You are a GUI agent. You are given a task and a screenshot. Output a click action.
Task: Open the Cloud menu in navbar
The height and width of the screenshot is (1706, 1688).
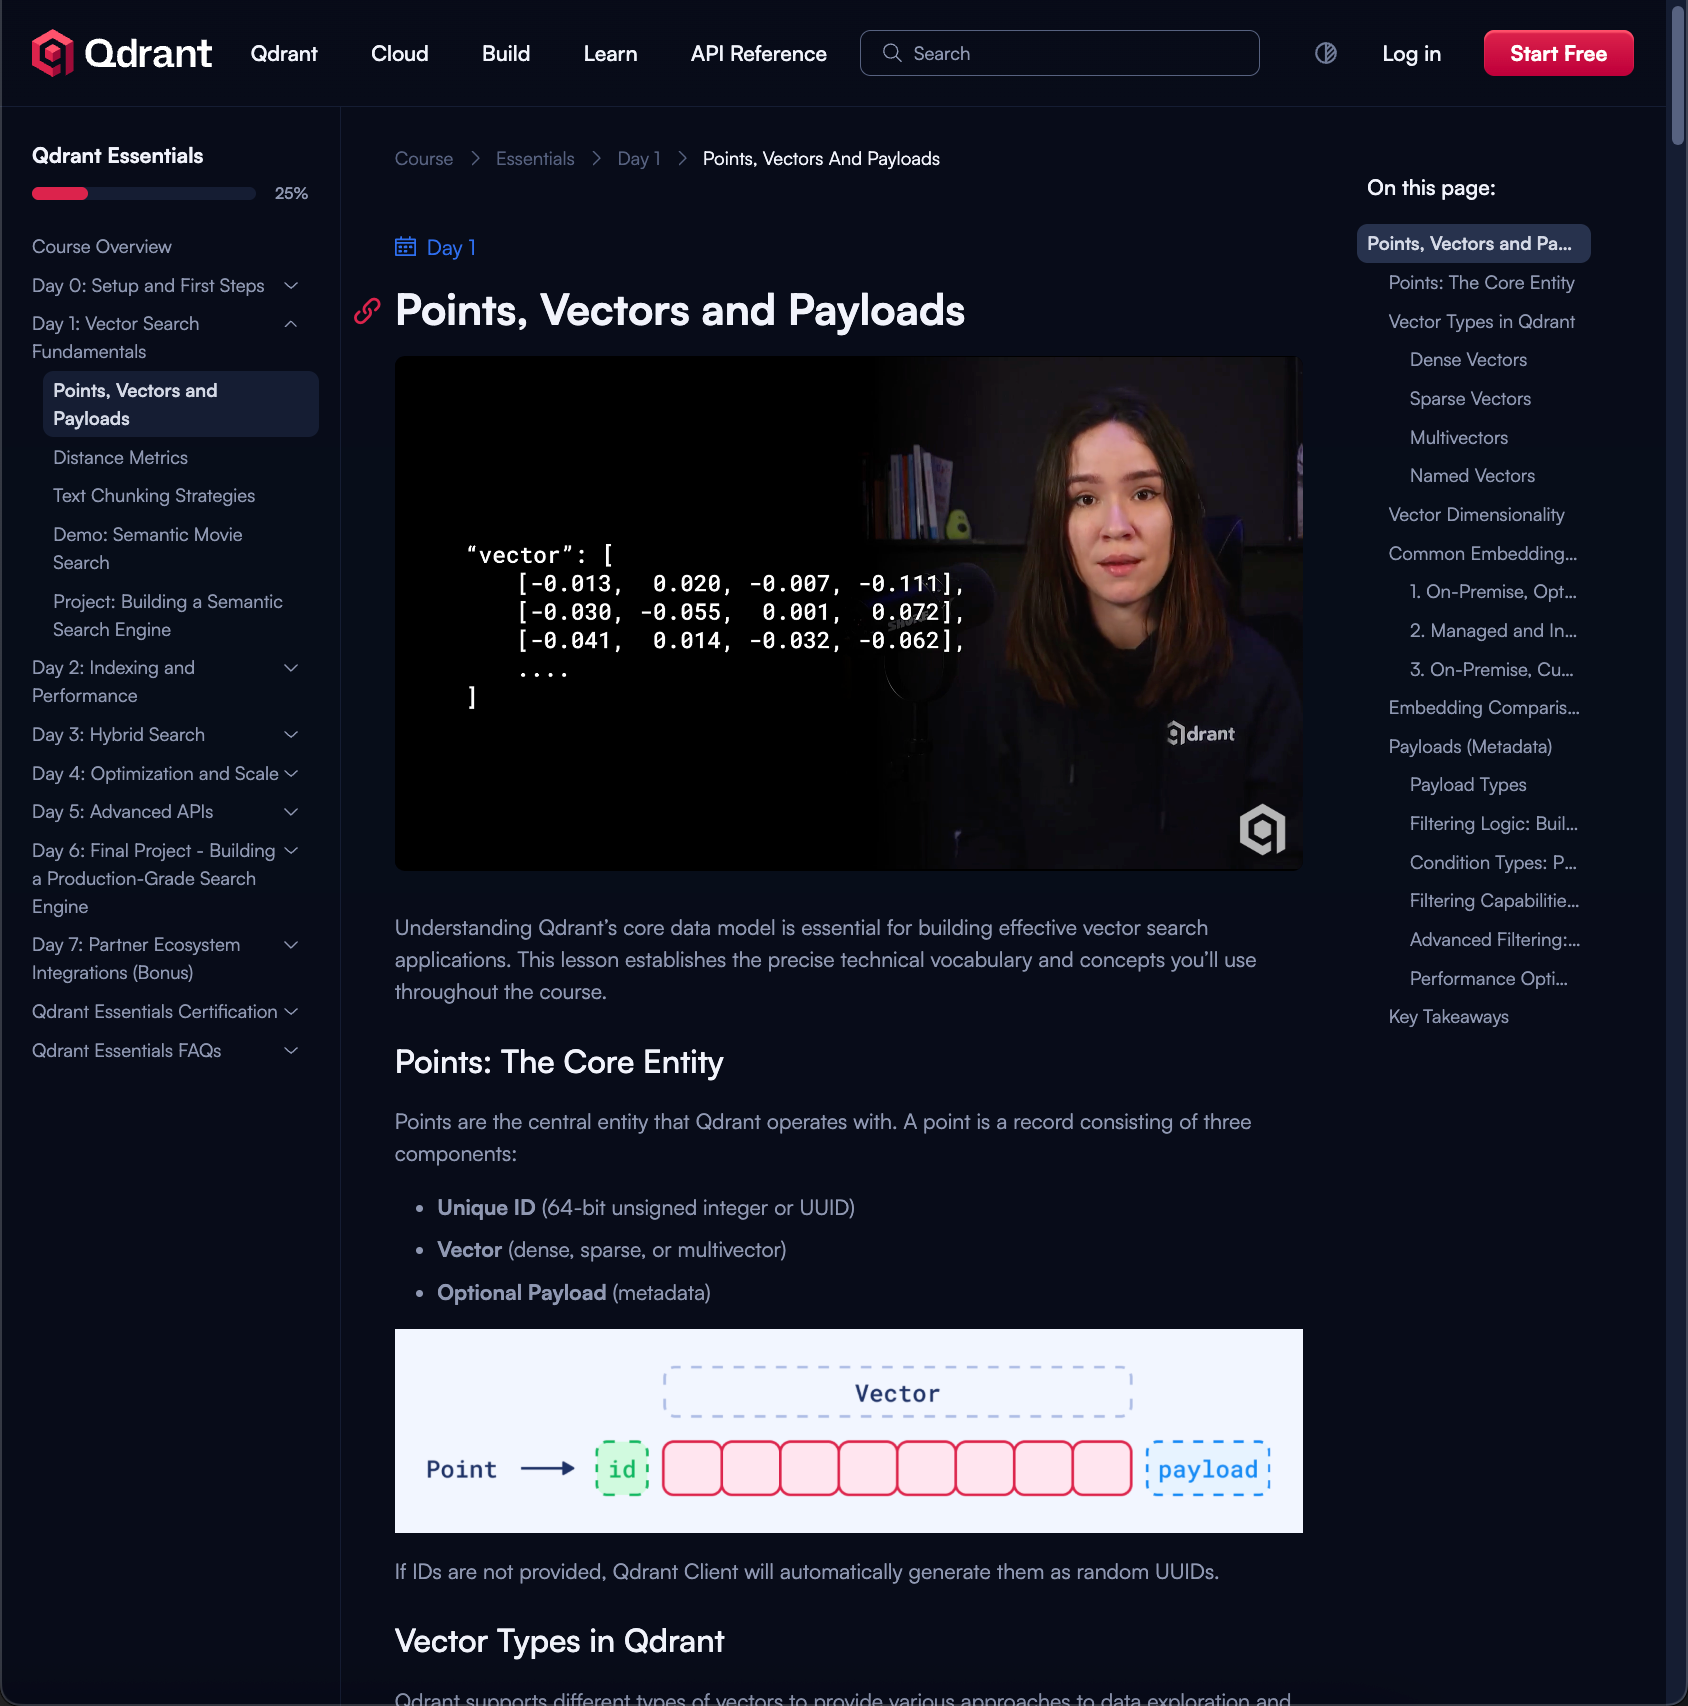(399, 54)
